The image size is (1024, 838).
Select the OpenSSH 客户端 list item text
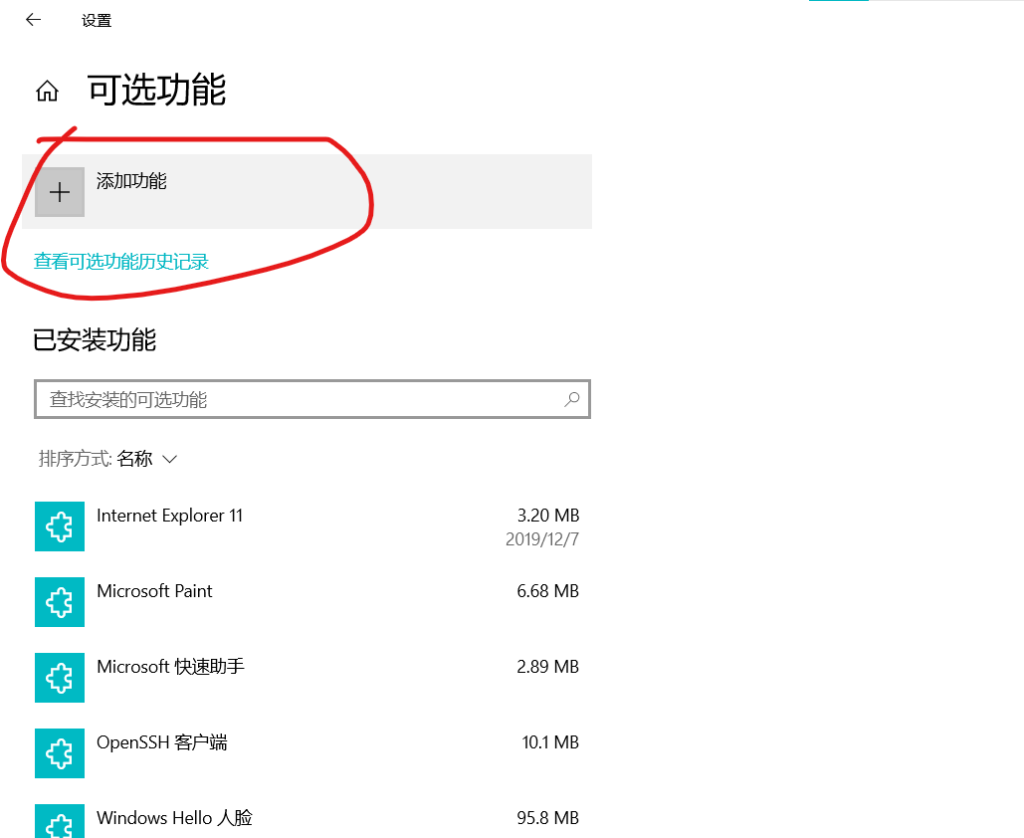[x=161, y=743]
